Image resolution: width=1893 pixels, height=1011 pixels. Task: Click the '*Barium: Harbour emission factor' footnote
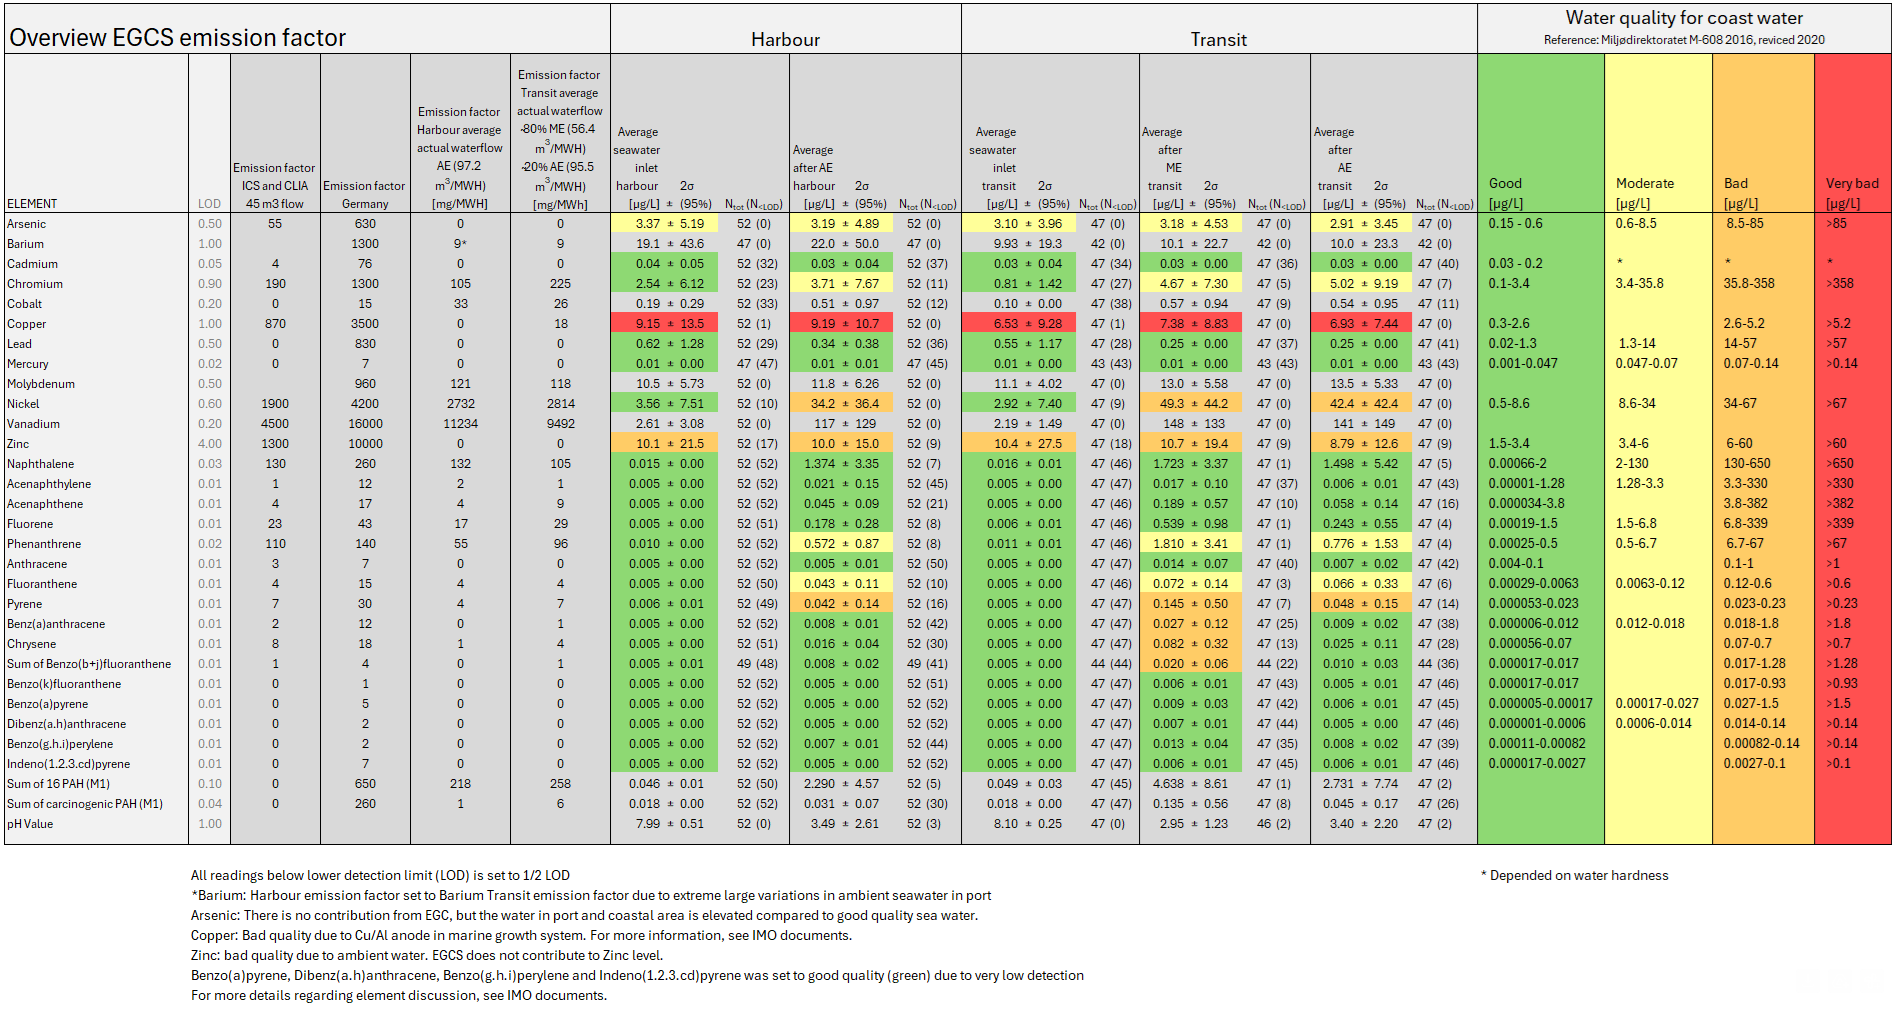click(591, 896)
